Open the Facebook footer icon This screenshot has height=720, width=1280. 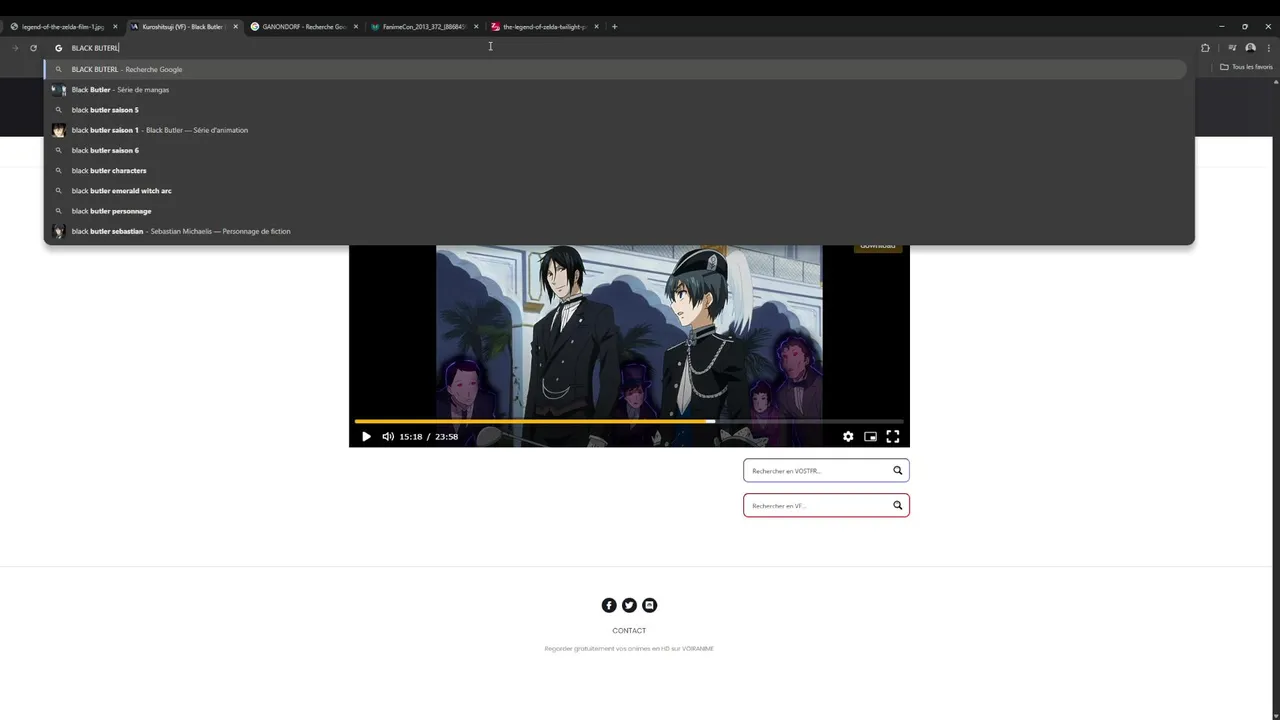click(x=609, y=605)
